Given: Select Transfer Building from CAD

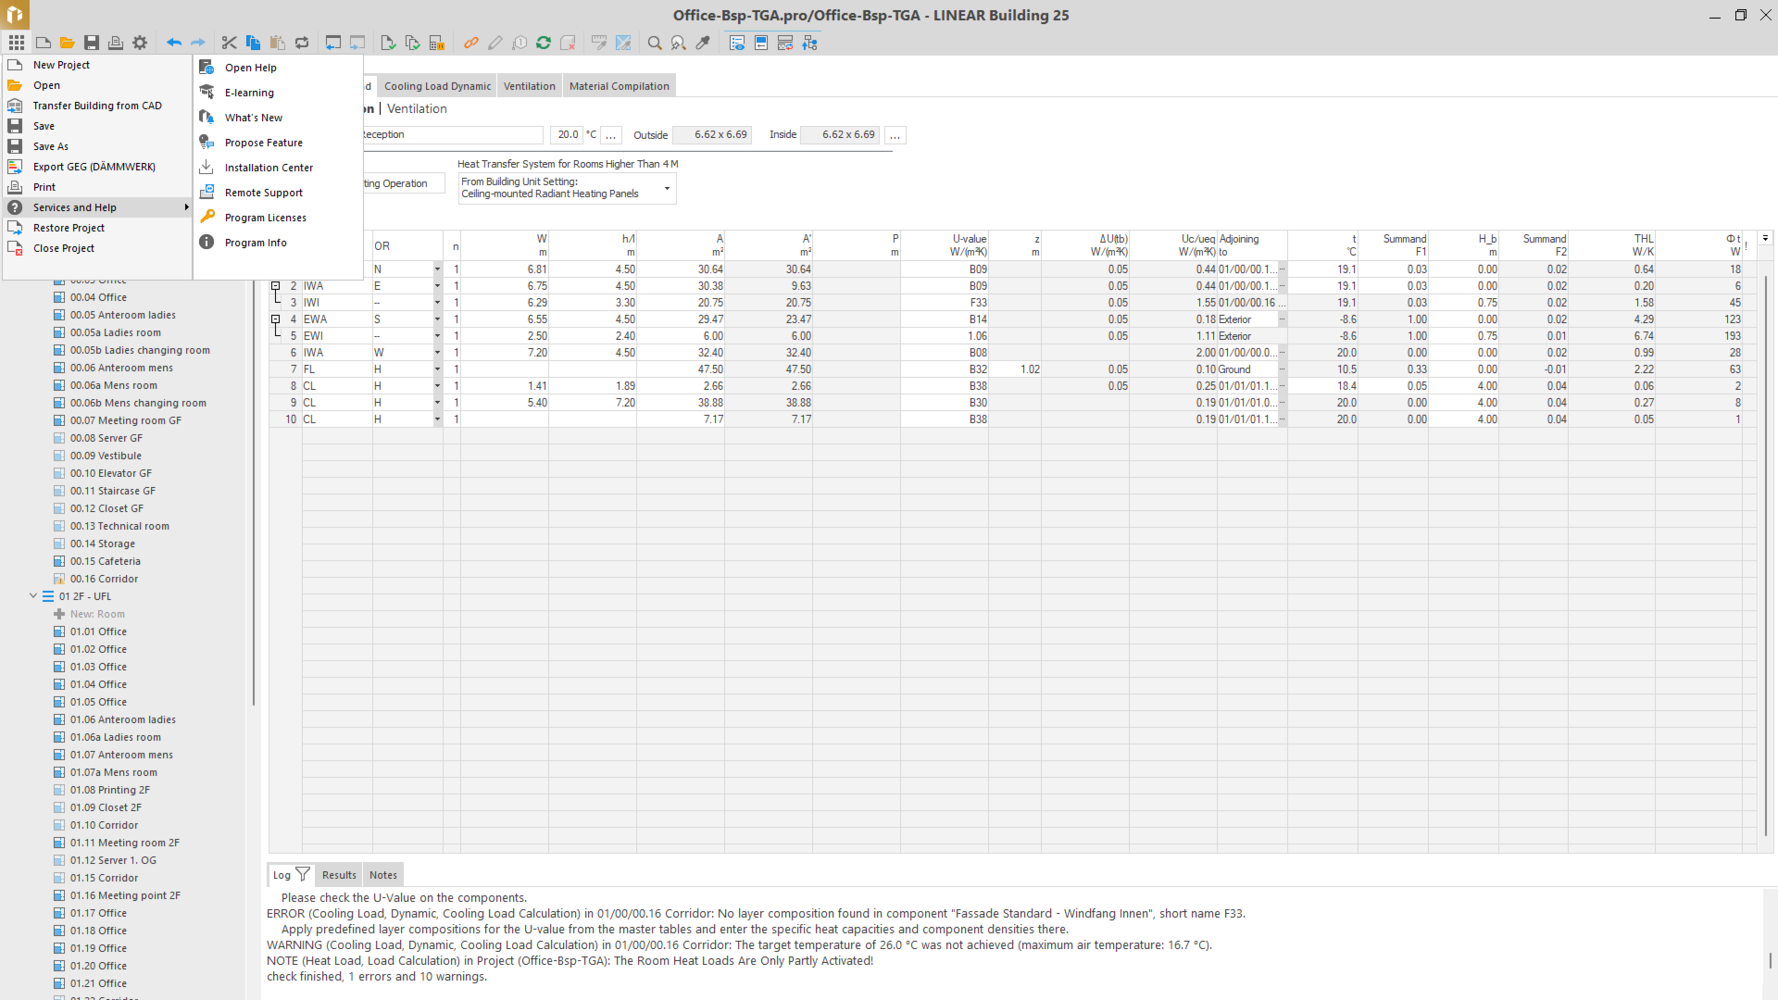Looking at the screenshot, I should 97,105.
